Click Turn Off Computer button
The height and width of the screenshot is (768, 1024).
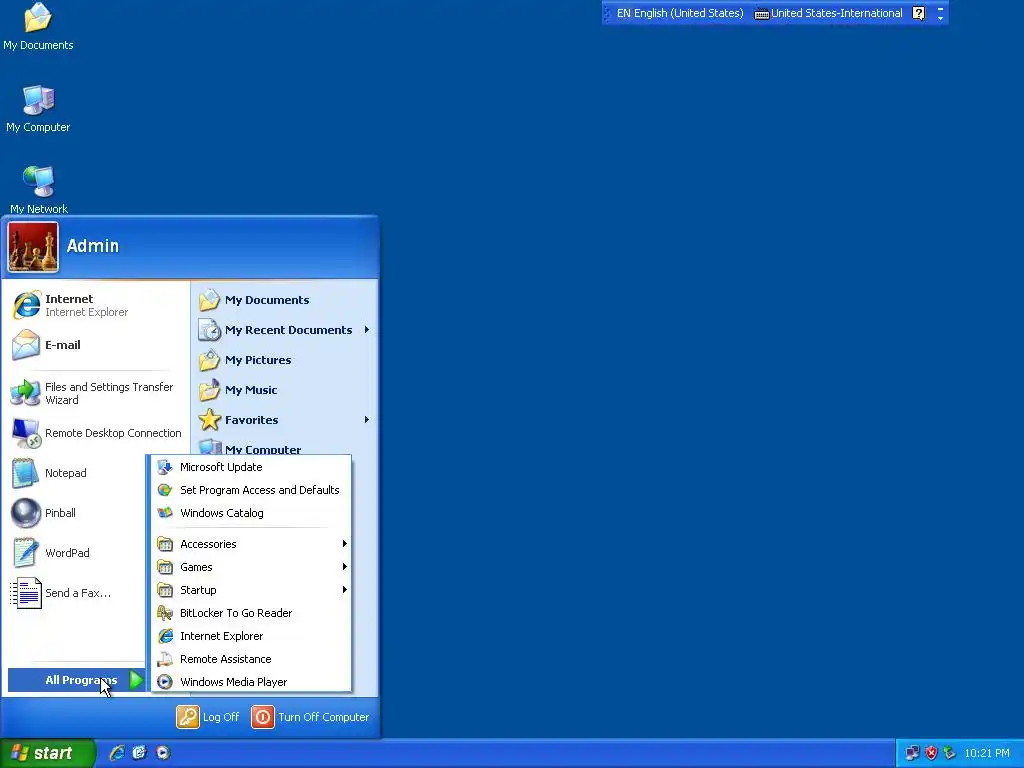pyautogui.click(x=311, y=717)
